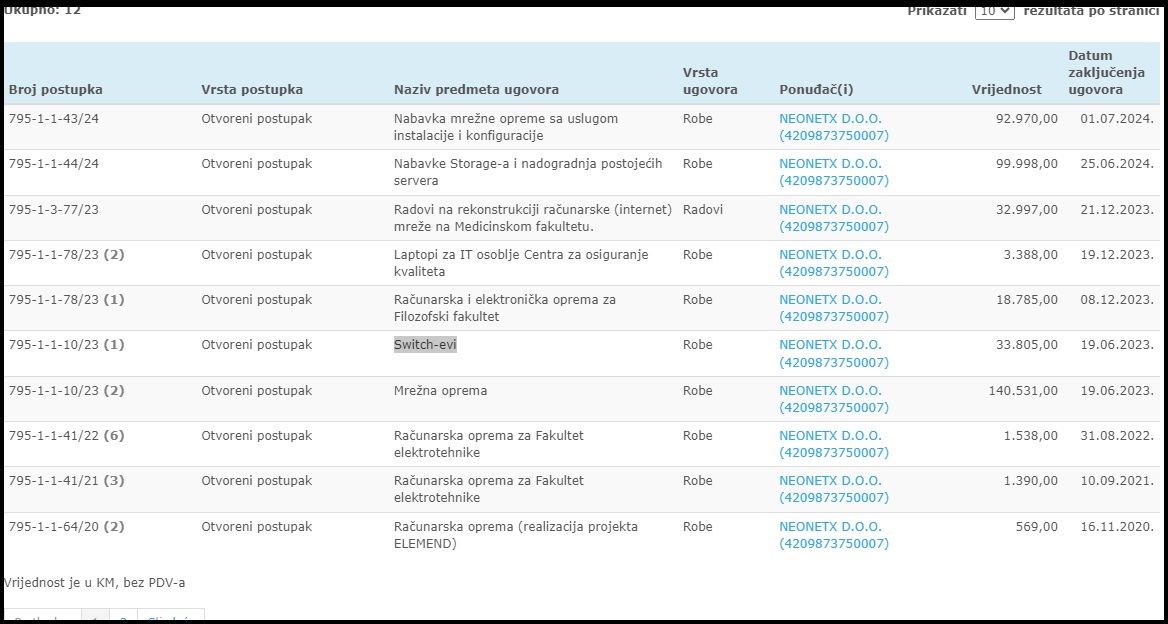Click the value 99.998,00

coord(1026,164)
